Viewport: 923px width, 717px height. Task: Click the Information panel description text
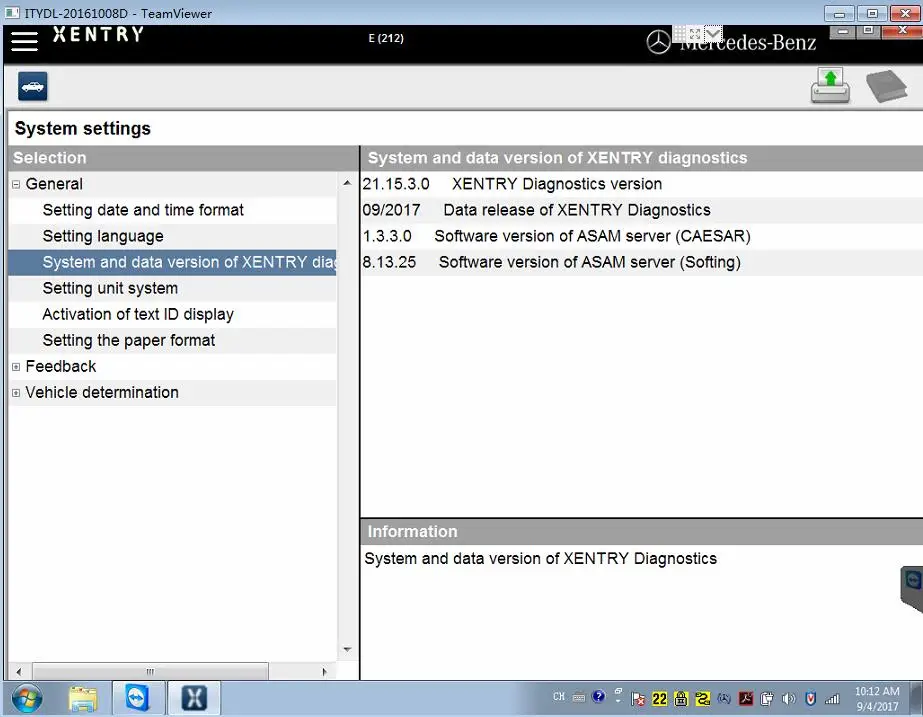[x=540, y=559]
